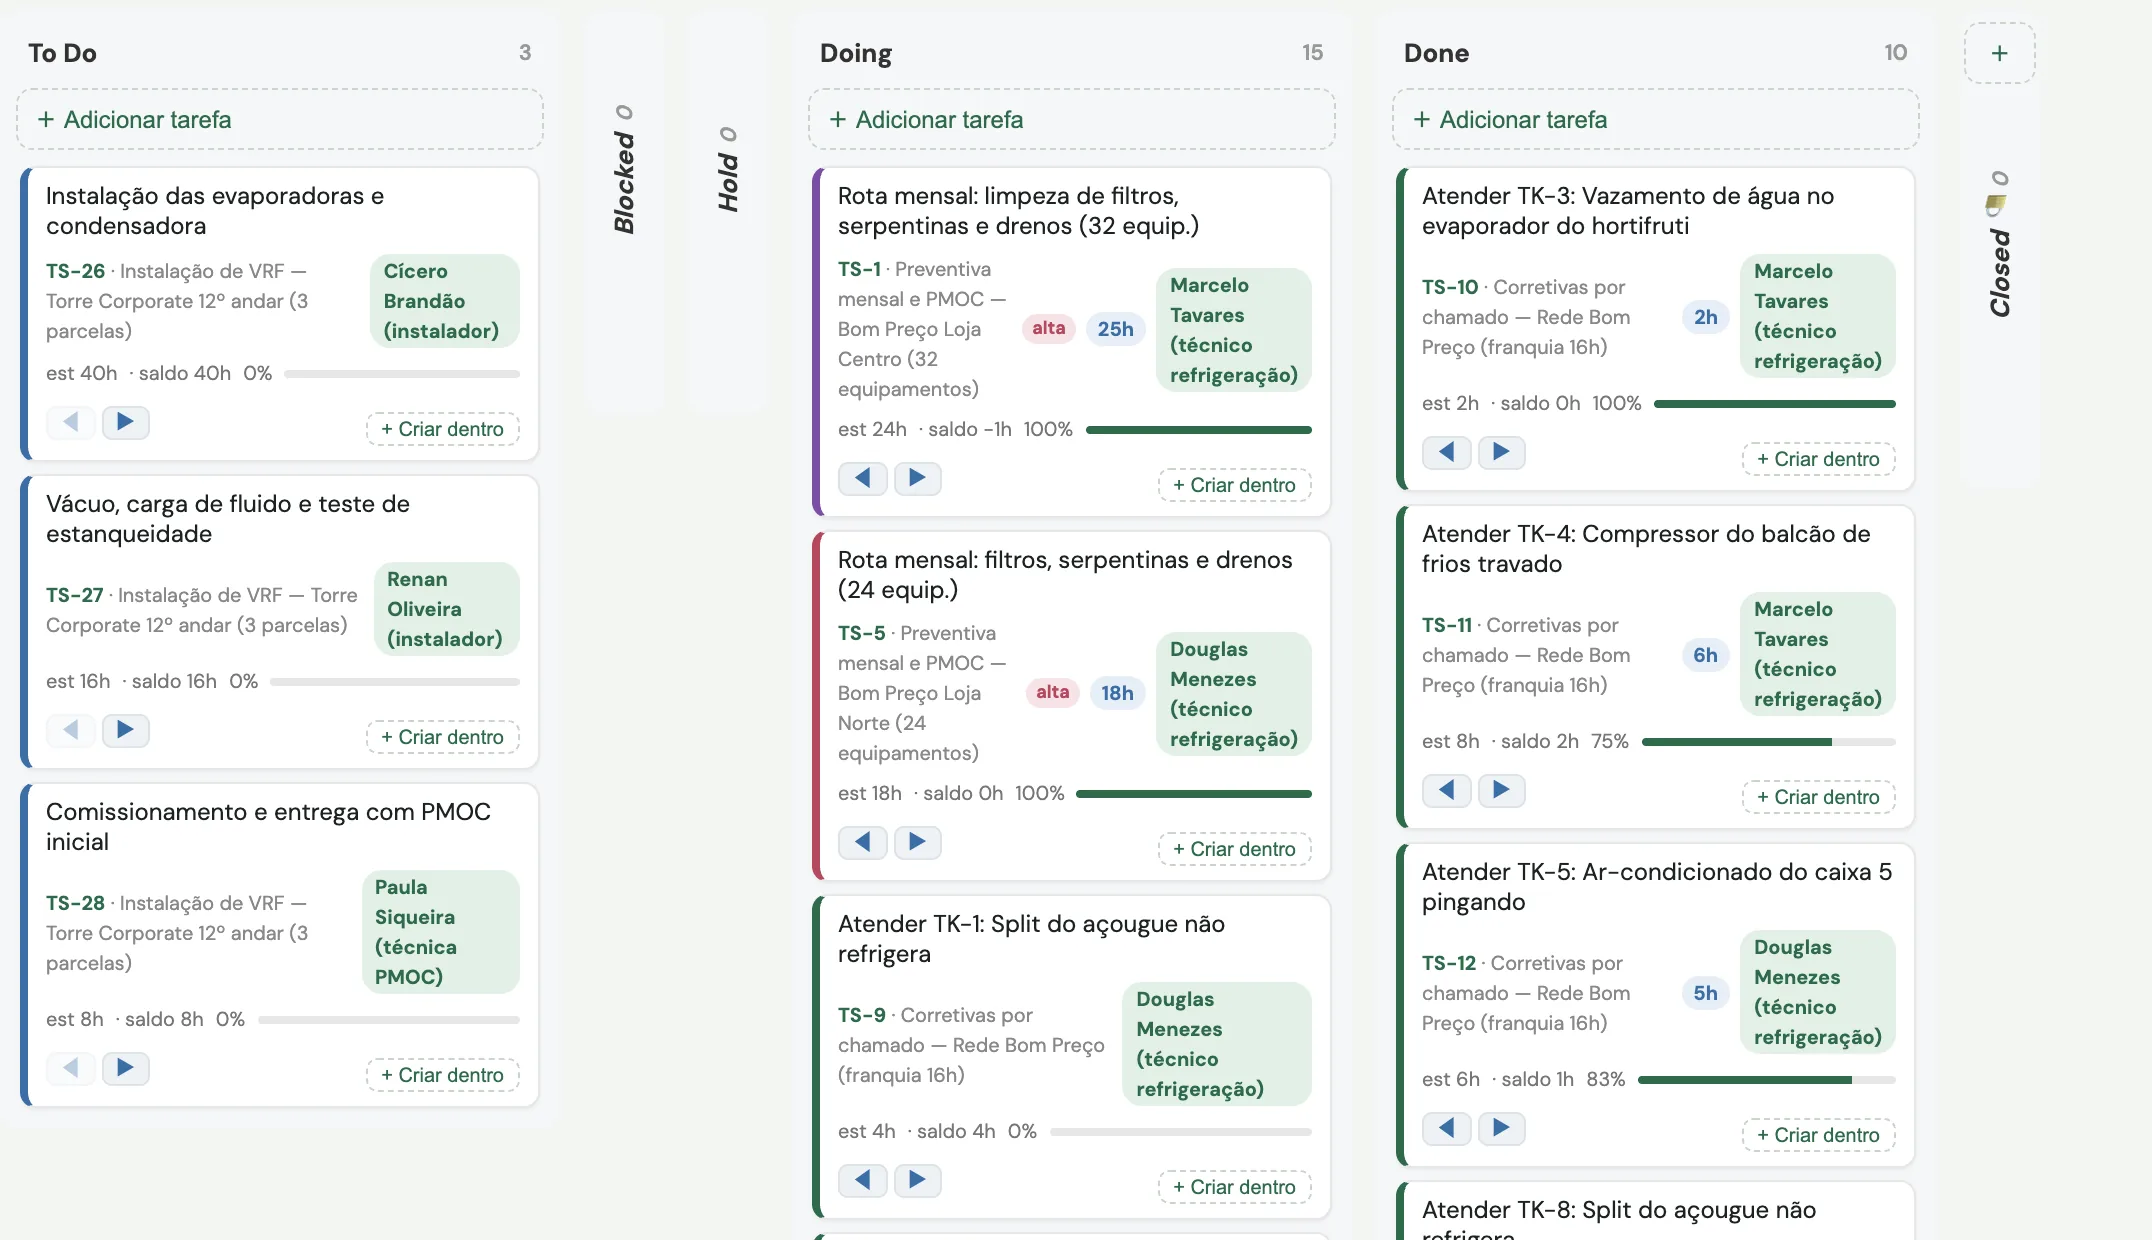Open the TS-28 task link
Viewport: 2152px width, 1240px height.
75,903
